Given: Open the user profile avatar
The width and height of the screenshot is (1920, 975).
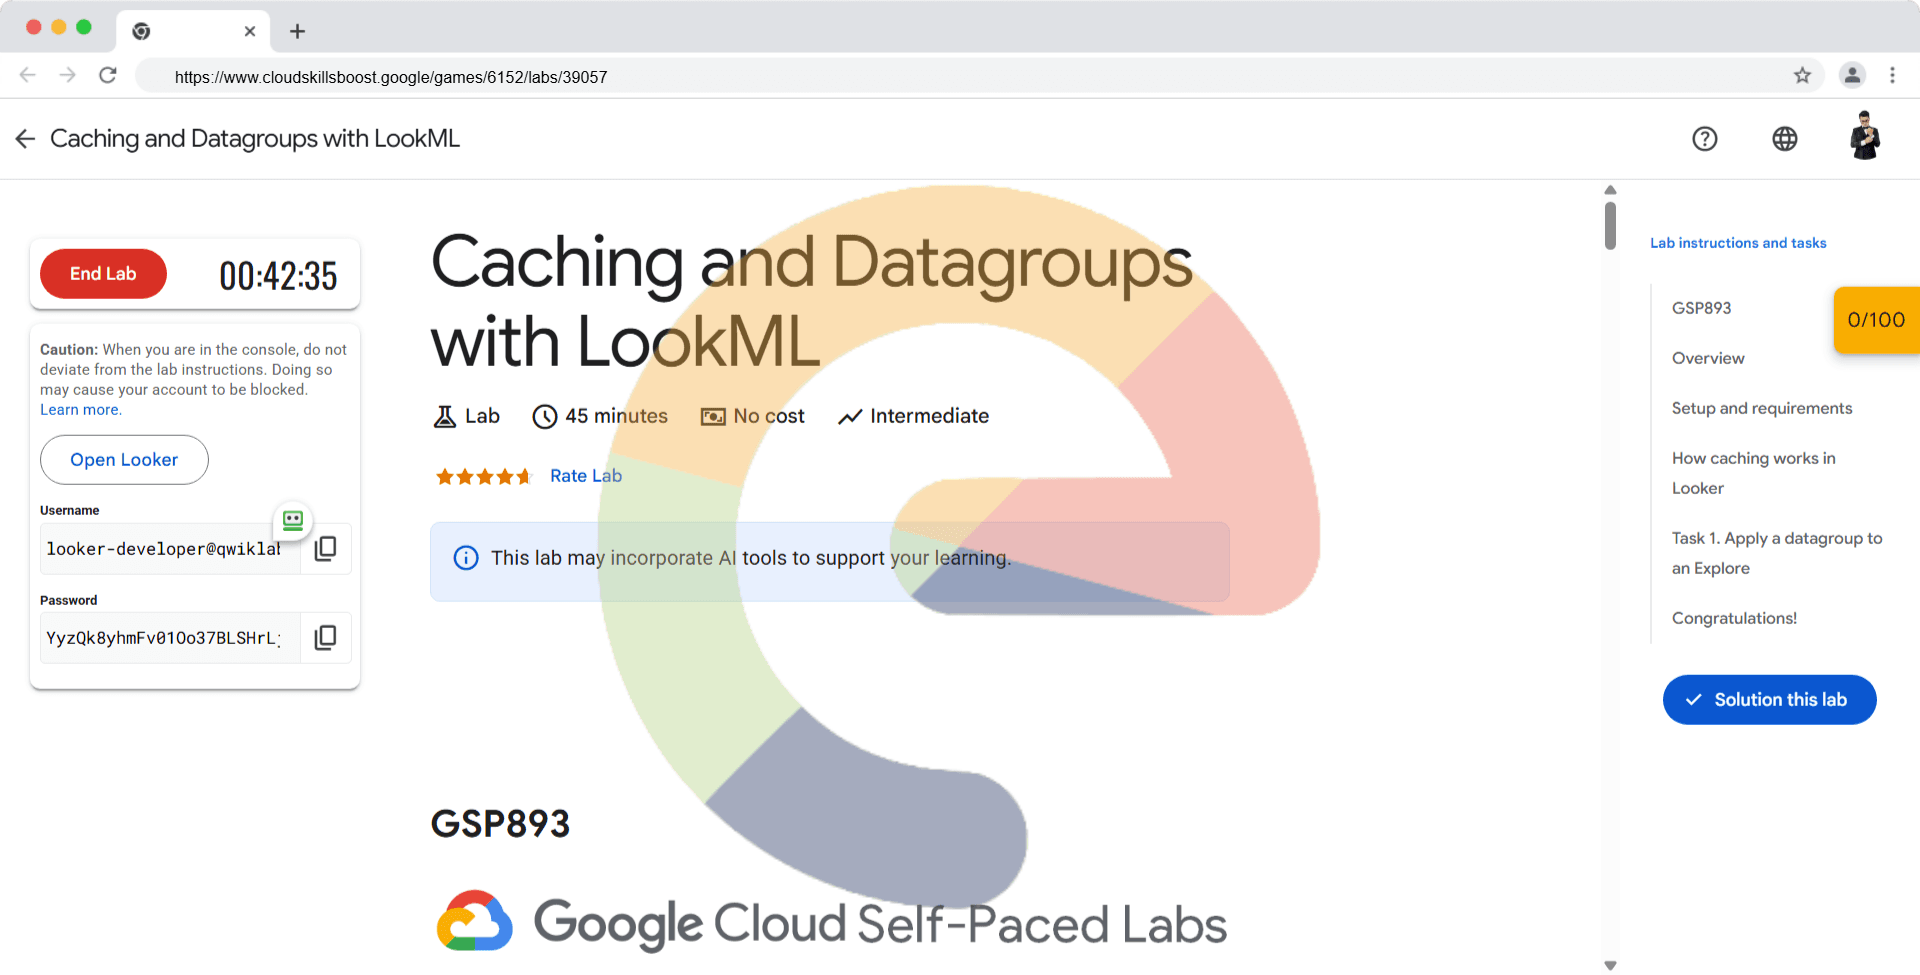Looking at the screenshot, I should [1864, 137].
